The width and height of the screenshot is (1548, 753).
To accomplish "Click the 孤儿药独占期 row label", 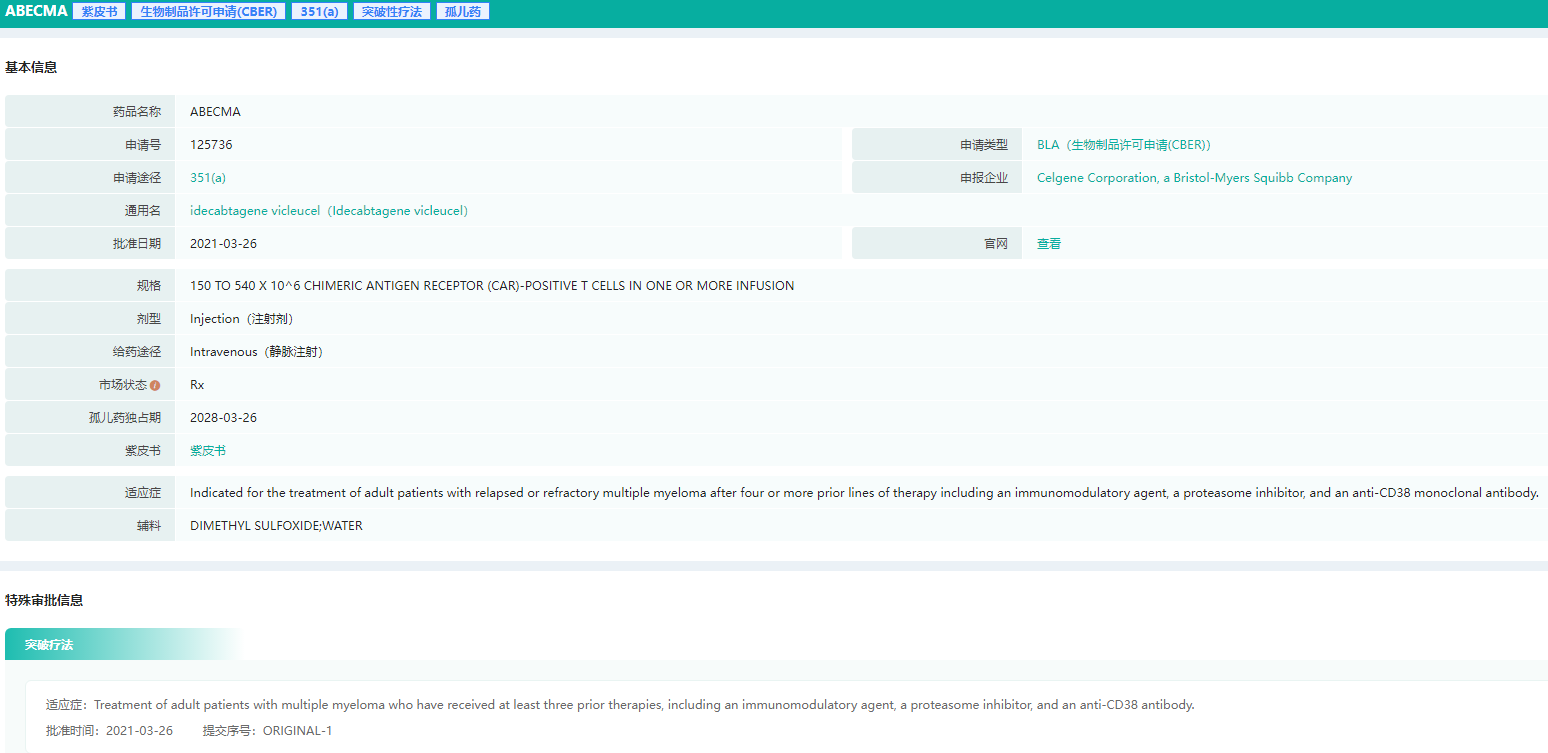I will tap(125, 418).
